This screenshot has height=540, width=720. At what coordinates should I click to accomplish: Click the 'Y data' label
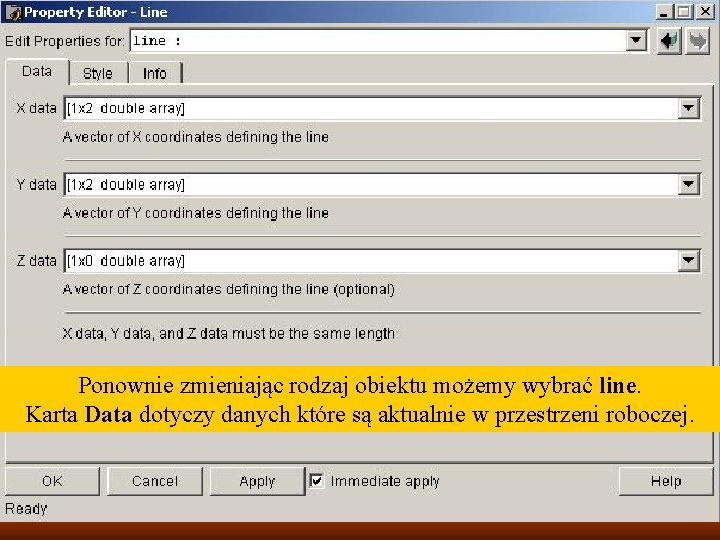click(x=36, y=185)
